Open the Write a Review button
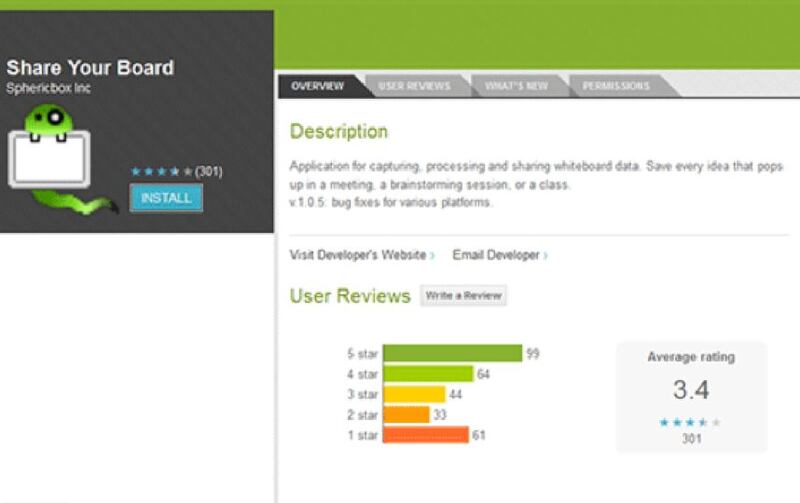Screen dimensions: 800x503 tap(463, 296)
